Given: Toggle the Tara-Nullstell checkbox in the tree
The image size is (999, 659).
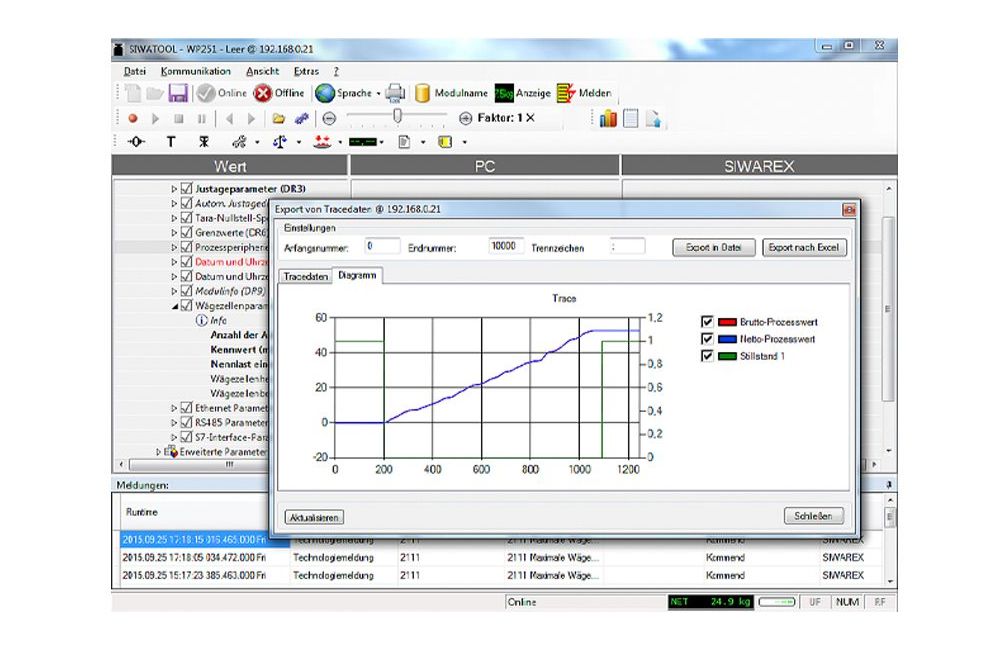Looking at the screenshot, I should (186, 218).
